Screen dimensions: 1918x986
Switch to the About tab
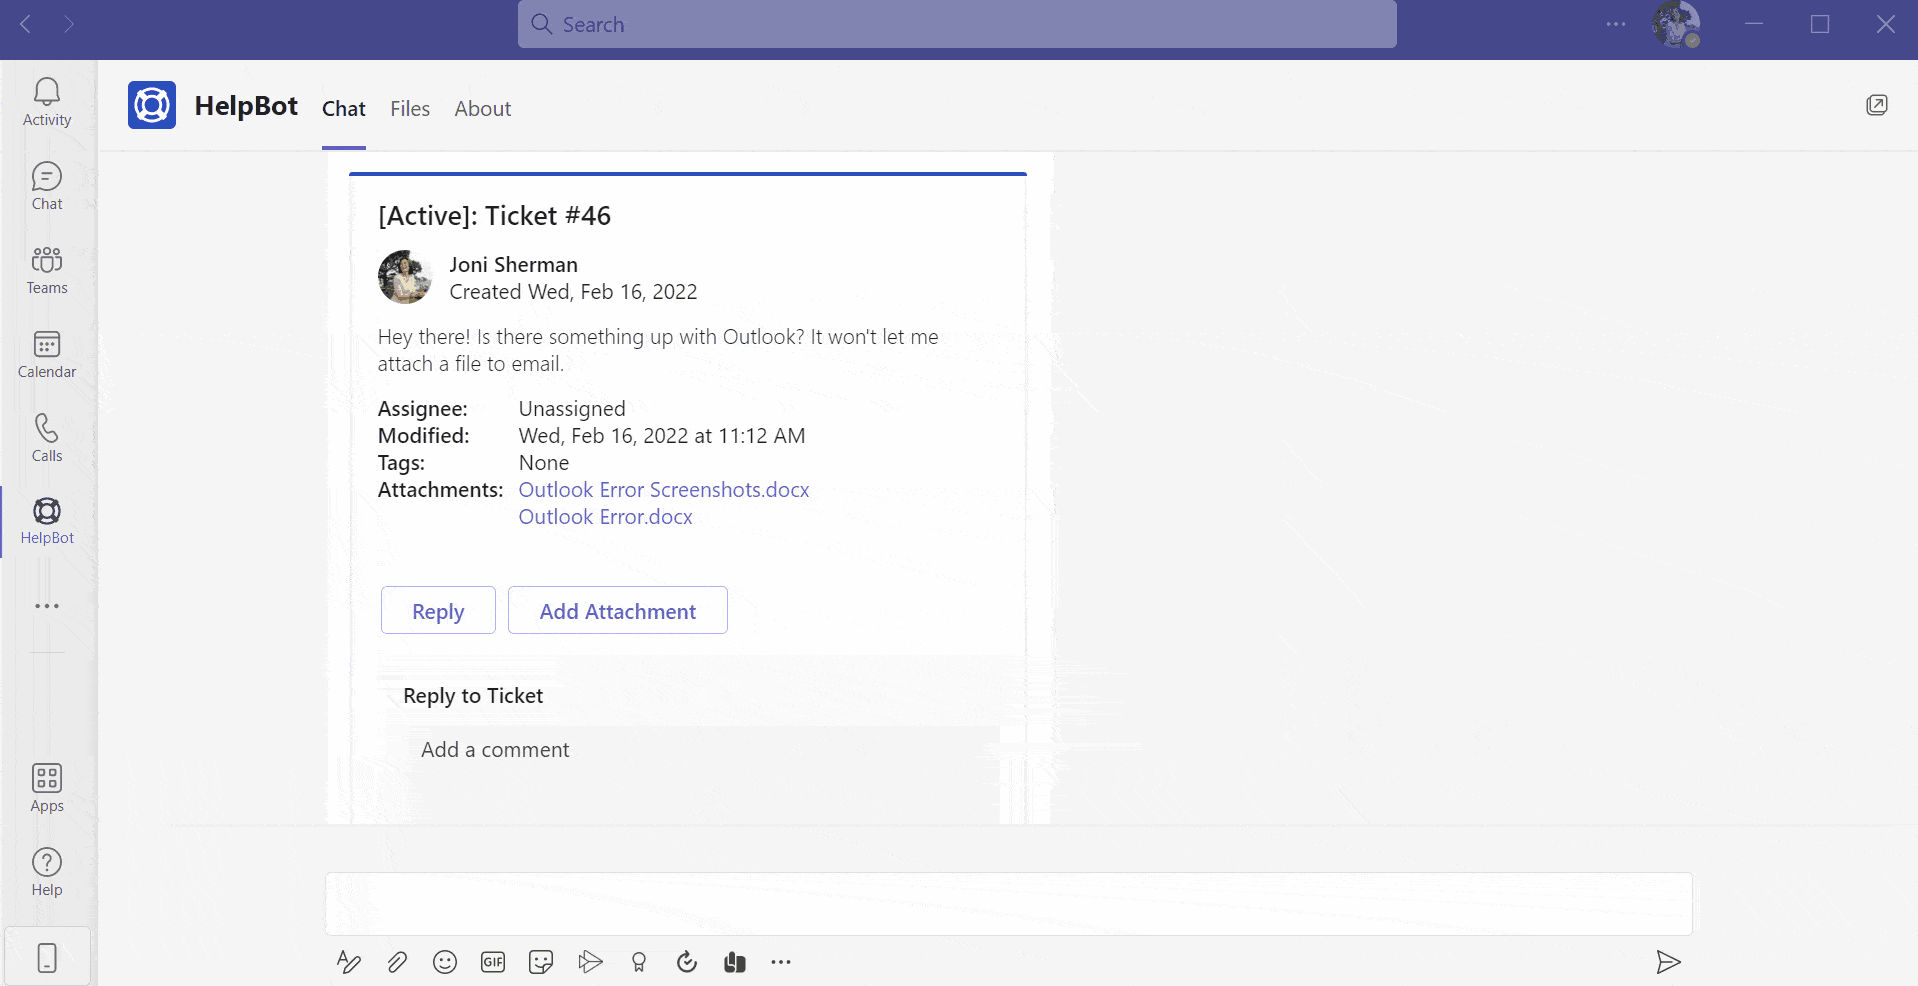[x=483, y=109]
